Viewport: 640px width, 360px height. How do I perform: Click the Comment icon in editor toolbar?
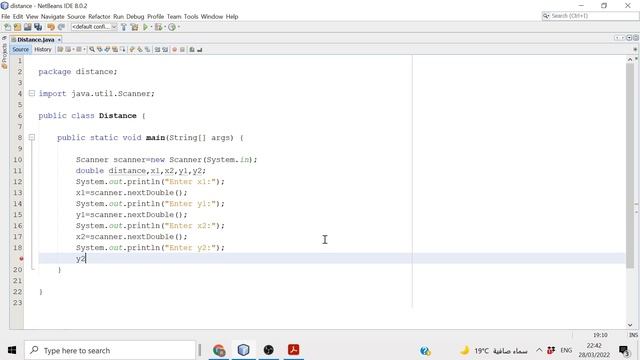pyautogui.click(x=192, y=49)
